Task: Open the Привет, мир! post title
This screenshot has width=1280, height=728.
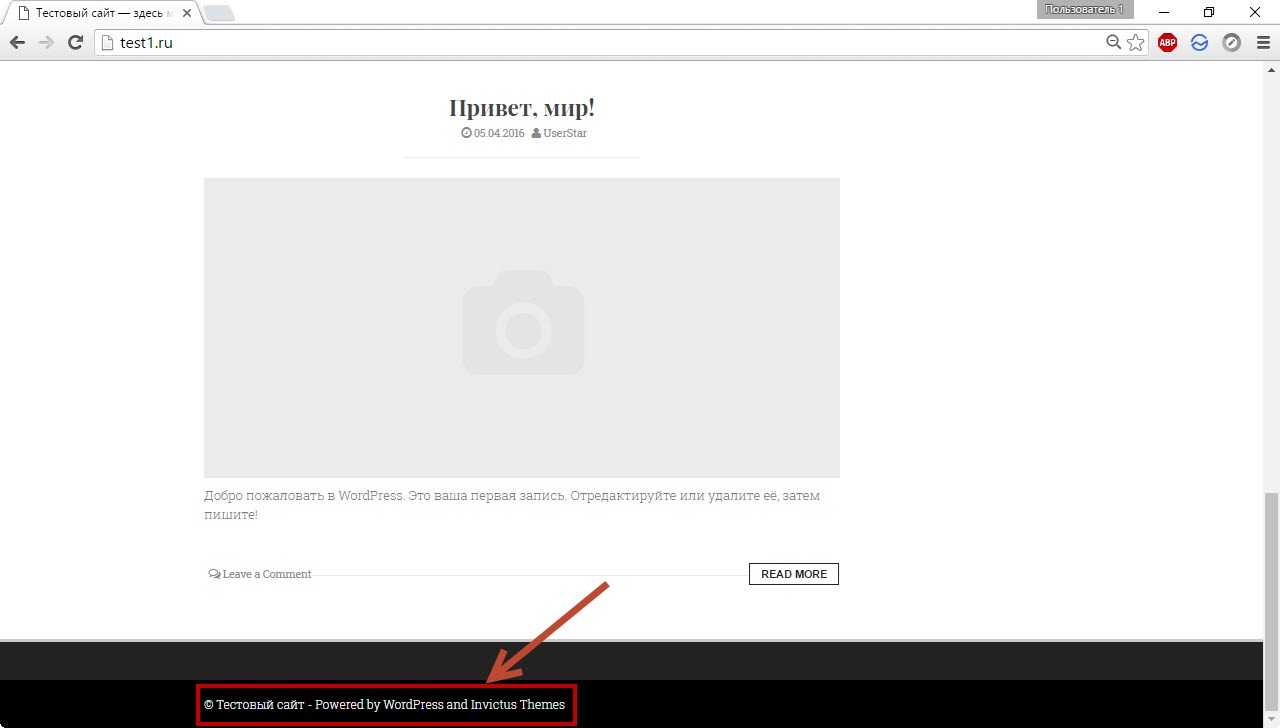Action: pos(521,108)
